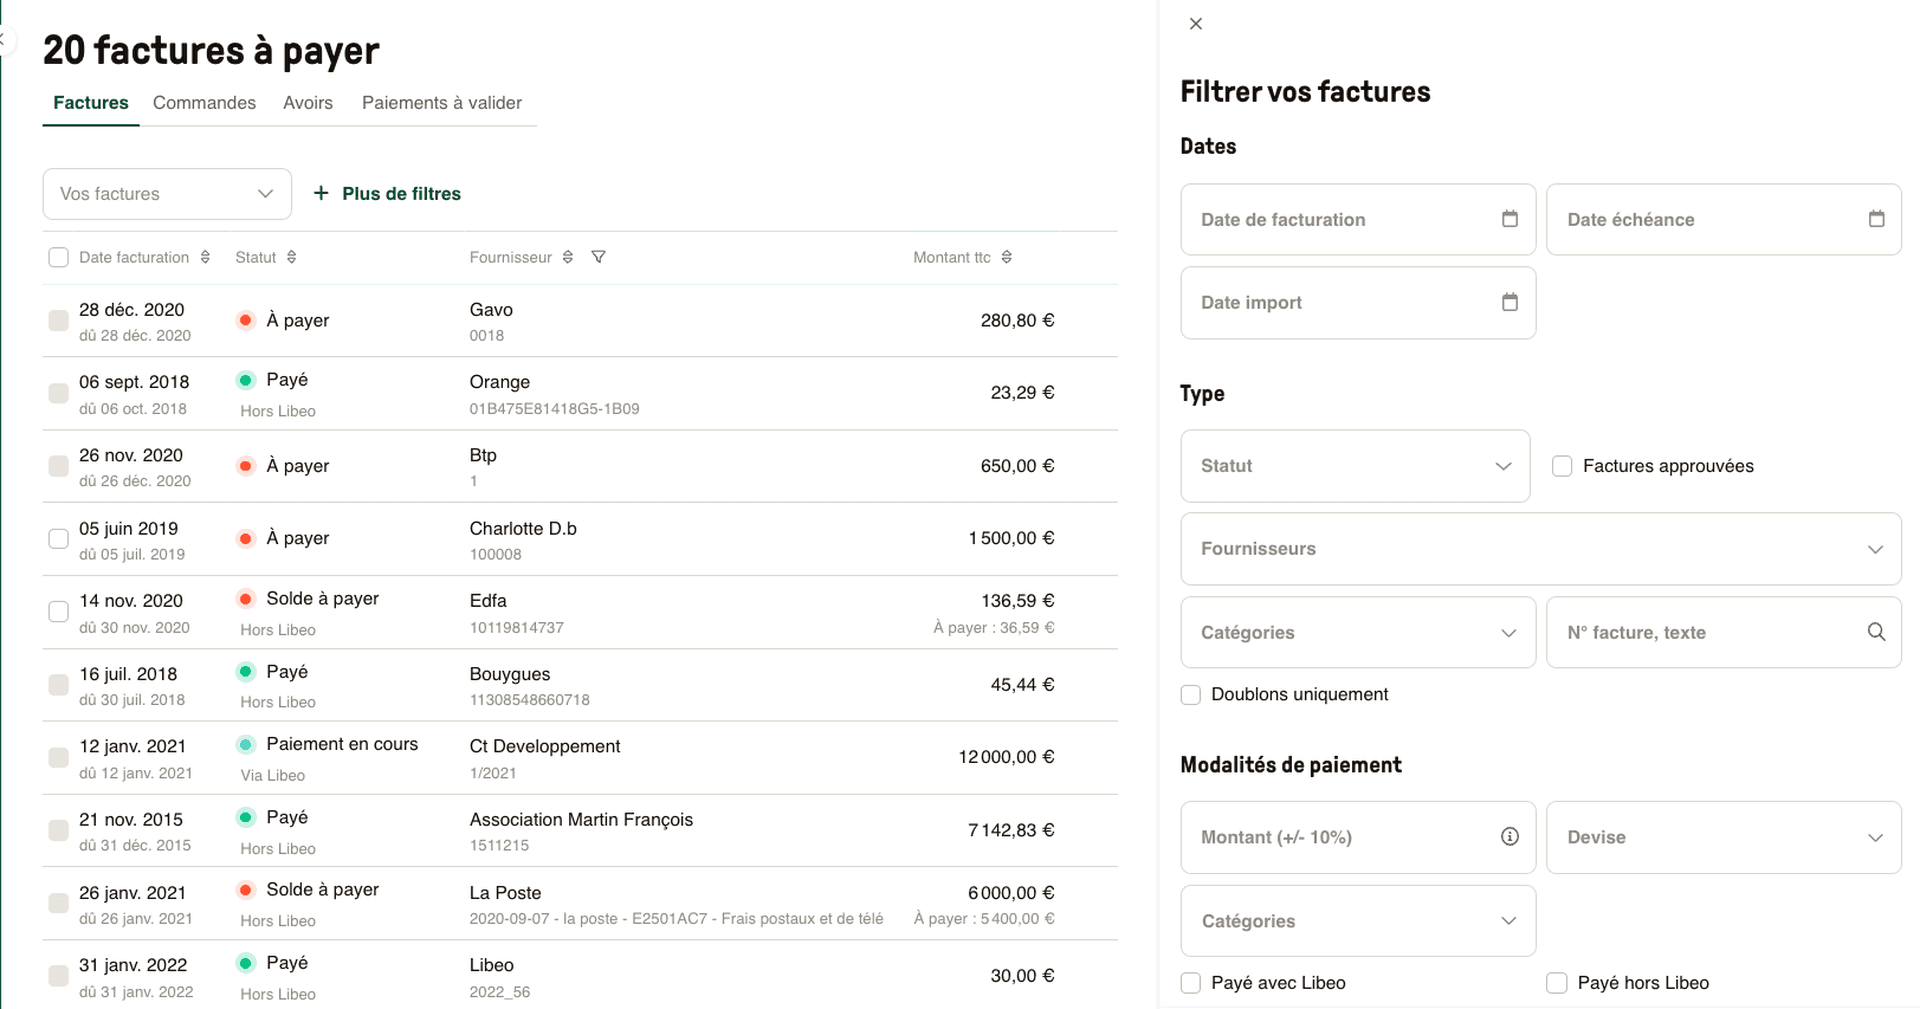Sort invoices by Statut column
The width and height of the screenshot is (1920, 1009).
[292, 257]
